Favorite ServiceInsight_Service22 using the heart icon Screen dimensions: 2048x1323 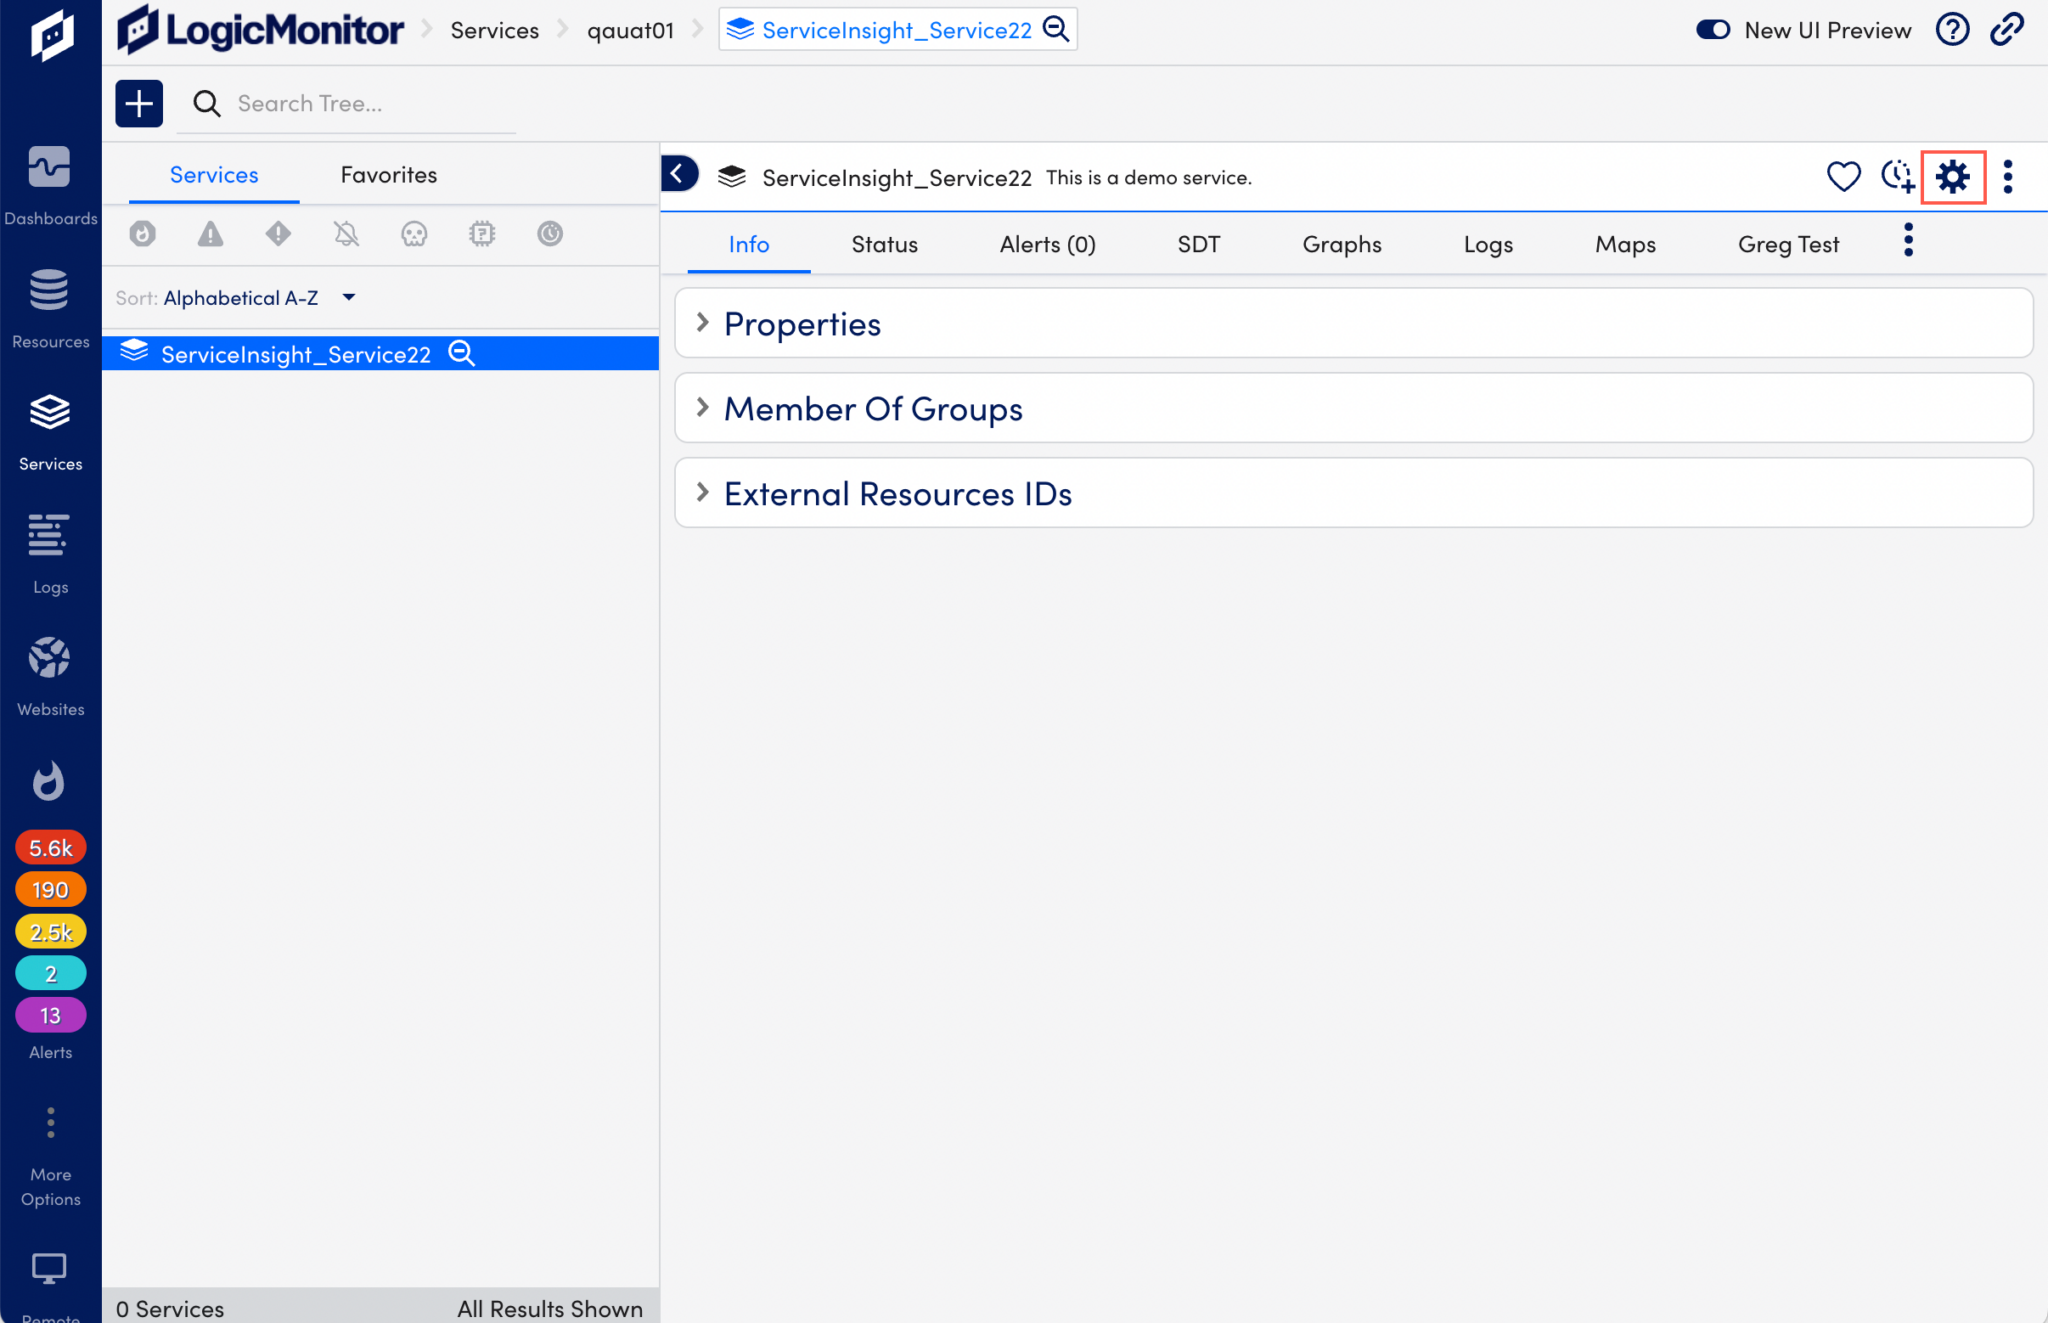[1843, 177]
